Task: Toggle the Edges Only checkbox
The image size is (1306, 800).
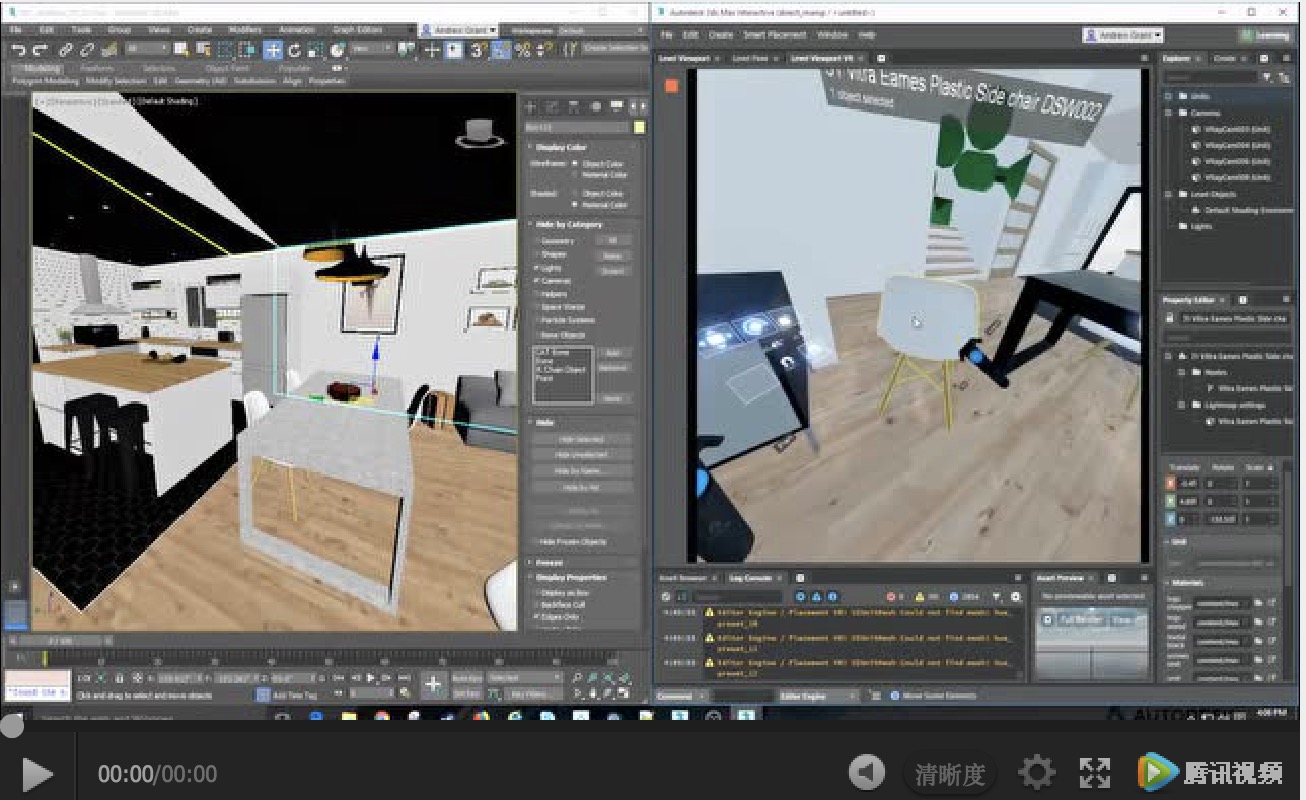Action: pyautogui.click(x=537, y=618)
